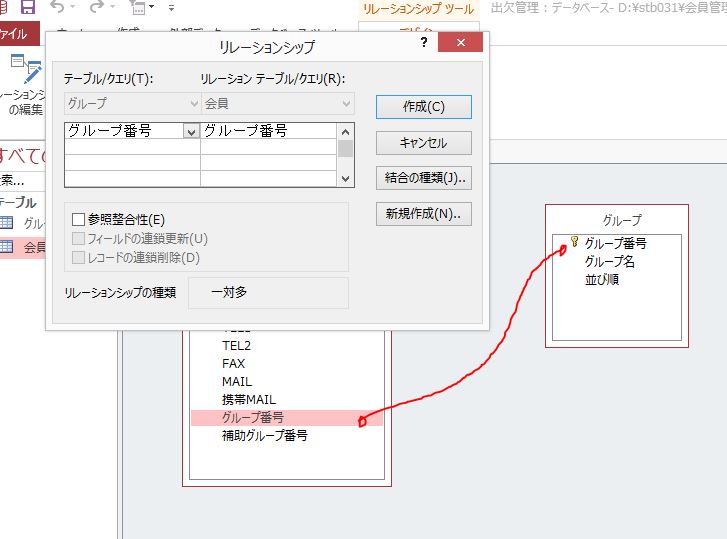Click the Redo arrow icon

tap(98, 7)
